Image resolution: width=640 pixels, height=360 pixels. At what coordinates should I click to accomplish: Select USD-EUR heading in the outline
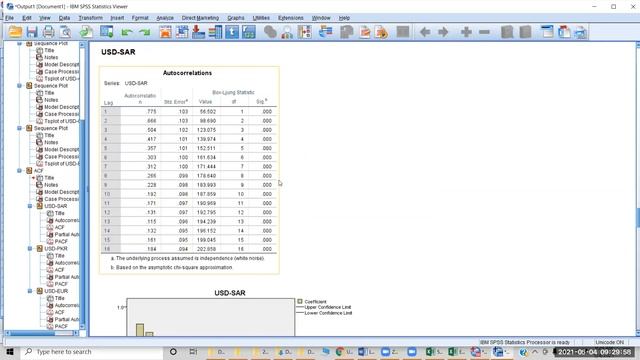tap(56, 291)
